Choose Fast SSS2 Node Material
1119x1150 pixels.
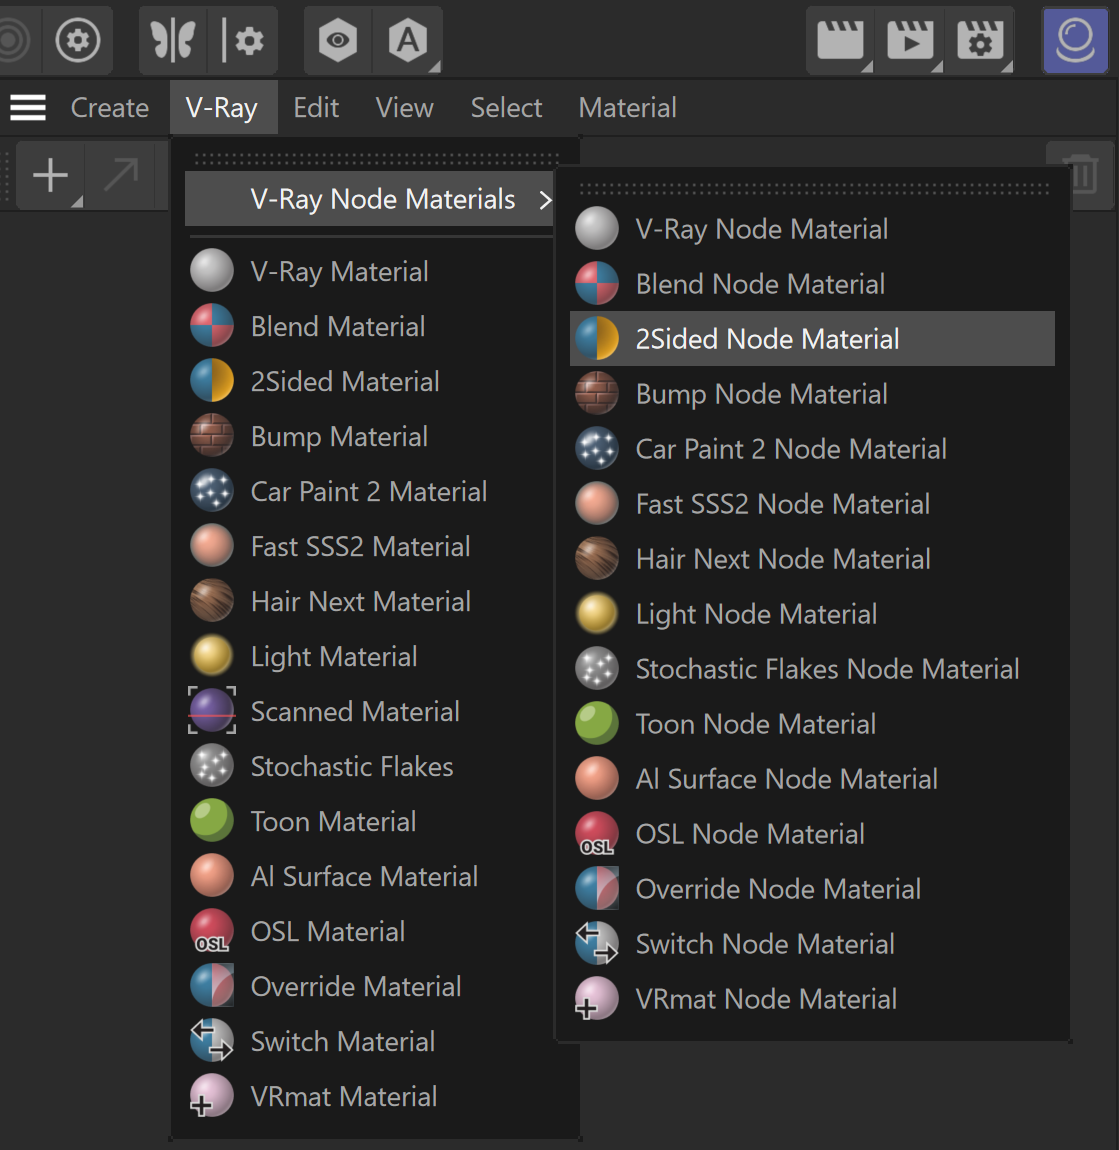[812, 504]
